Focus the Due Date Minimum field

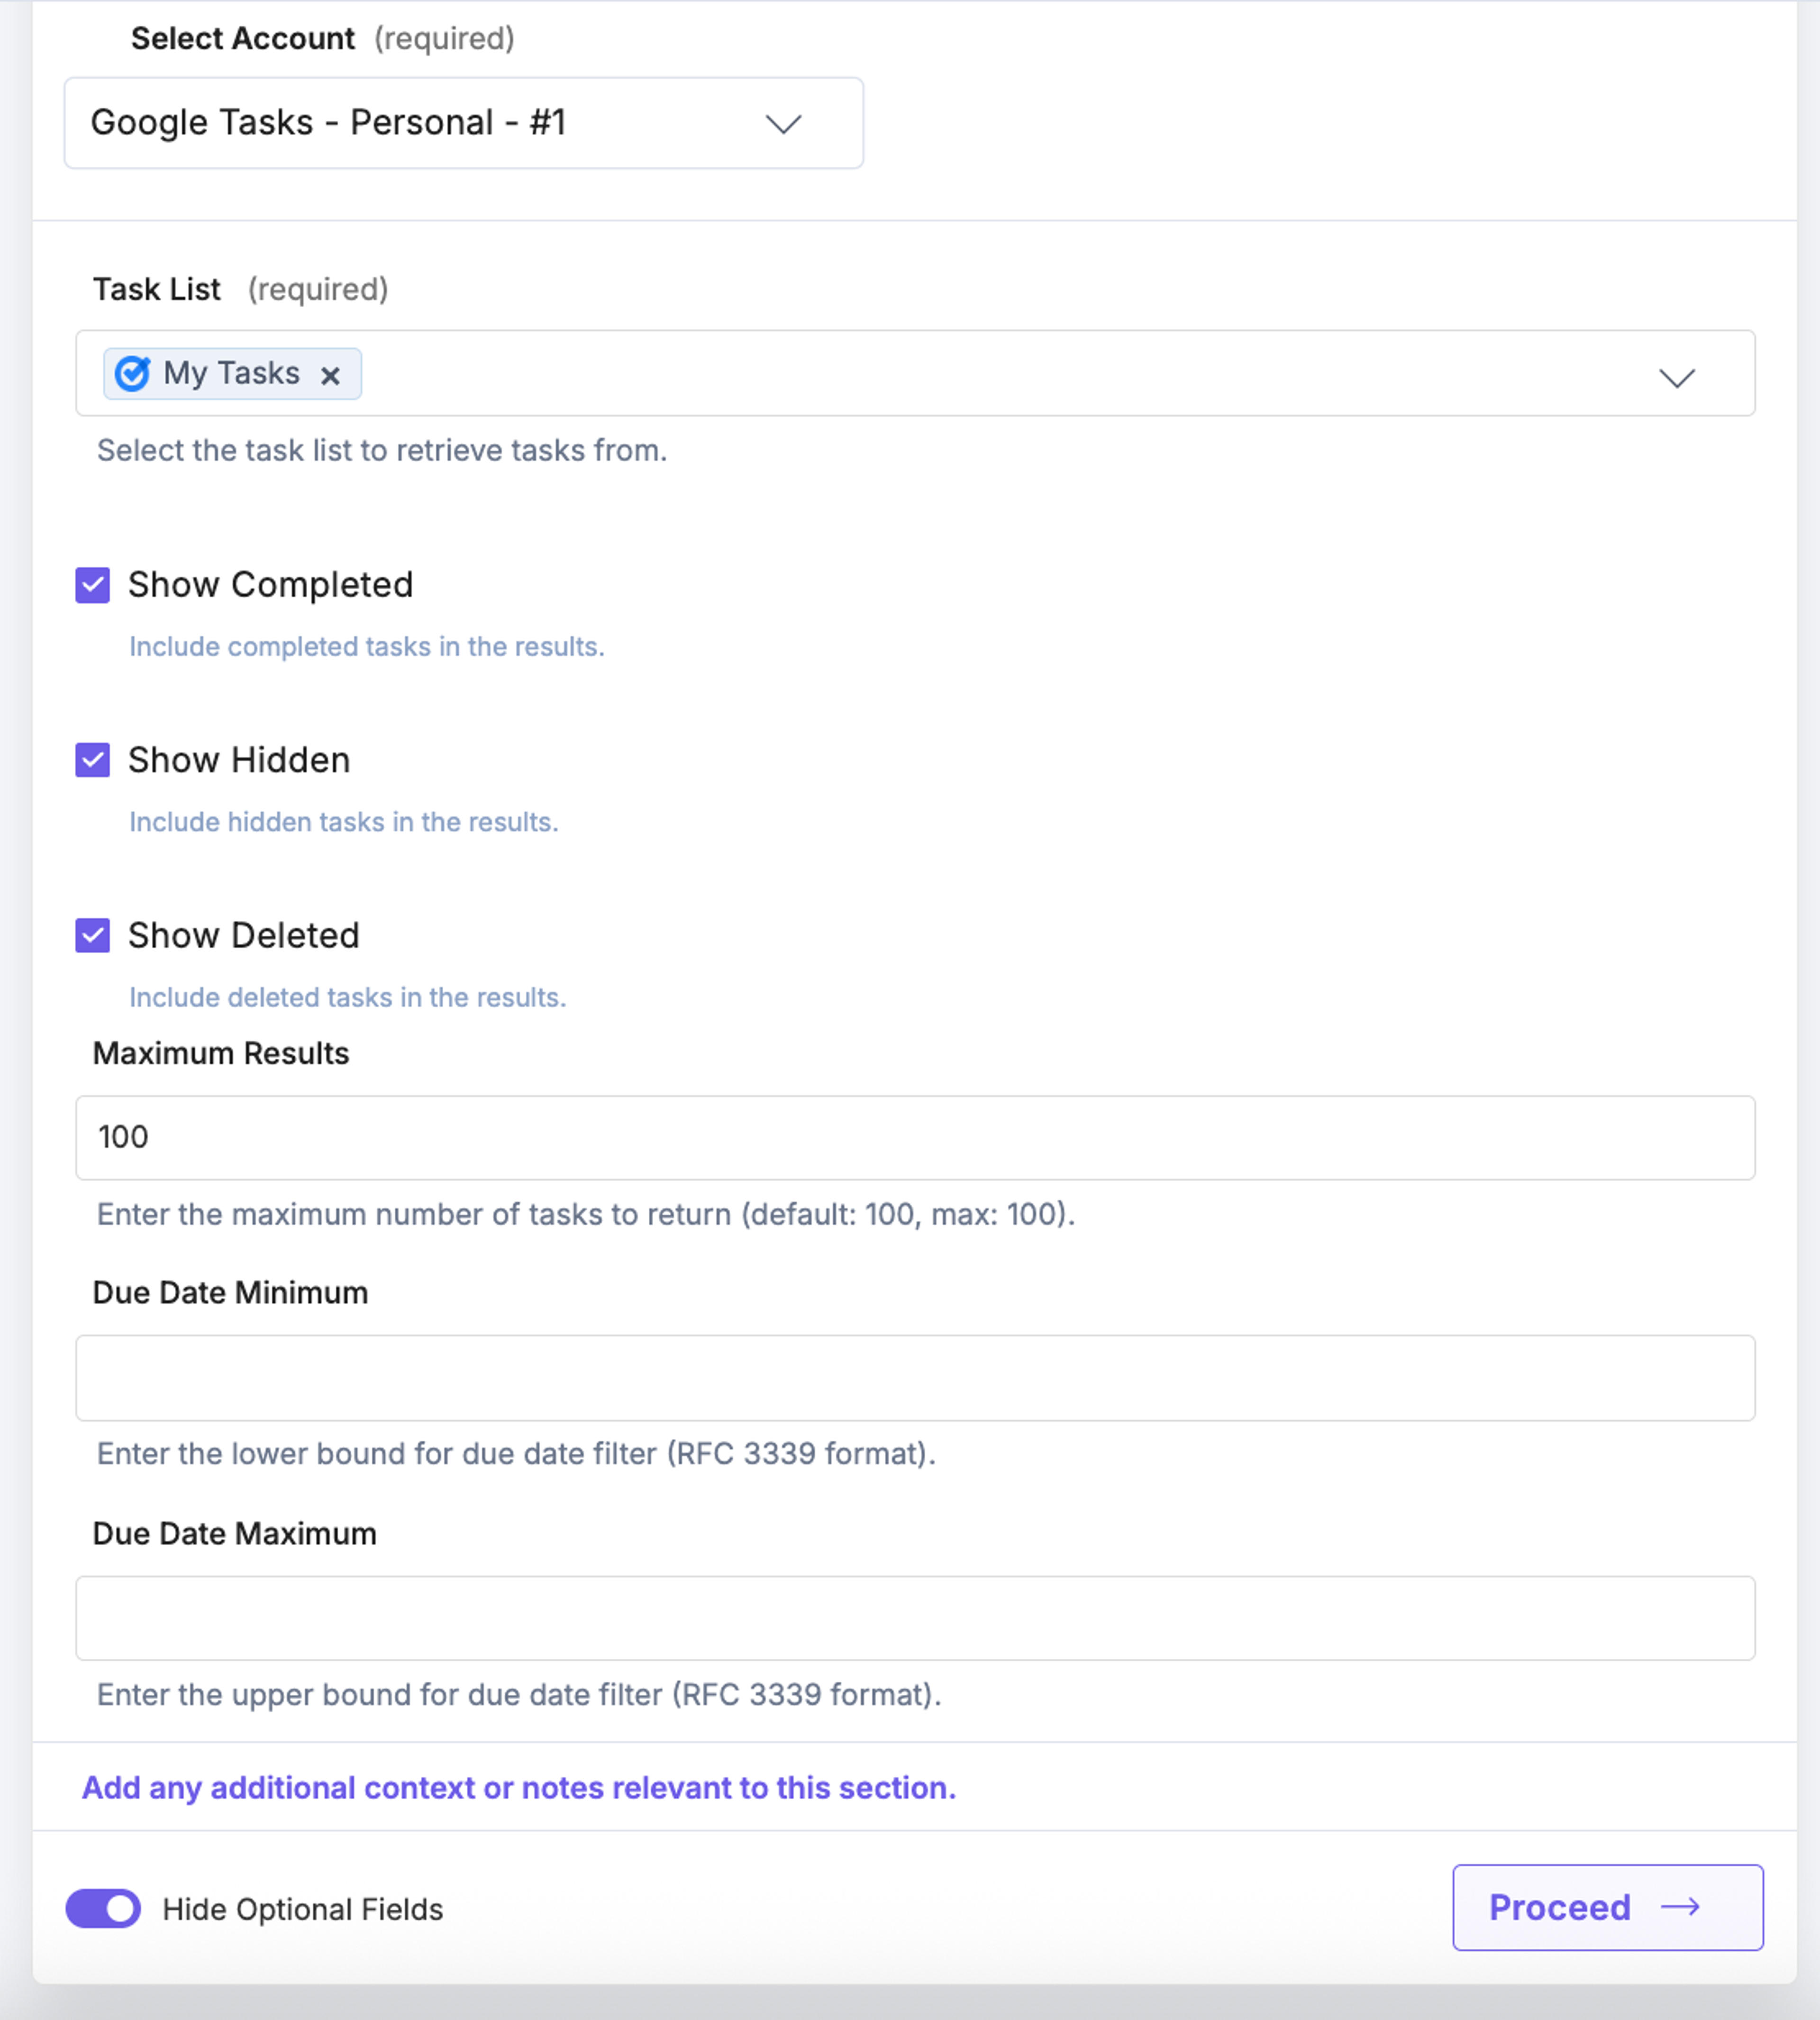(915, 1378)
